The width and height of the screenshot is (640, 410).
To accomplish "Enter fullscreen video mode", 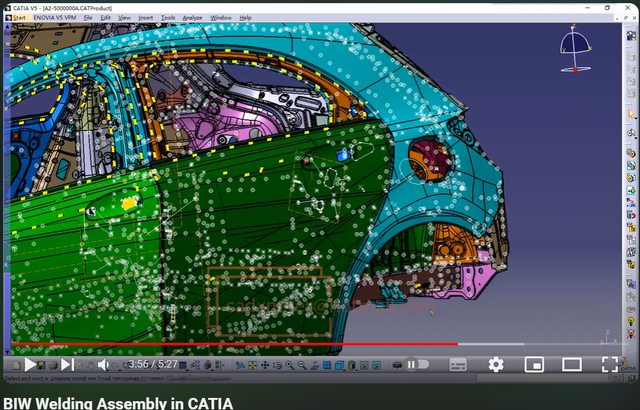I will click(x=609, y=365).
